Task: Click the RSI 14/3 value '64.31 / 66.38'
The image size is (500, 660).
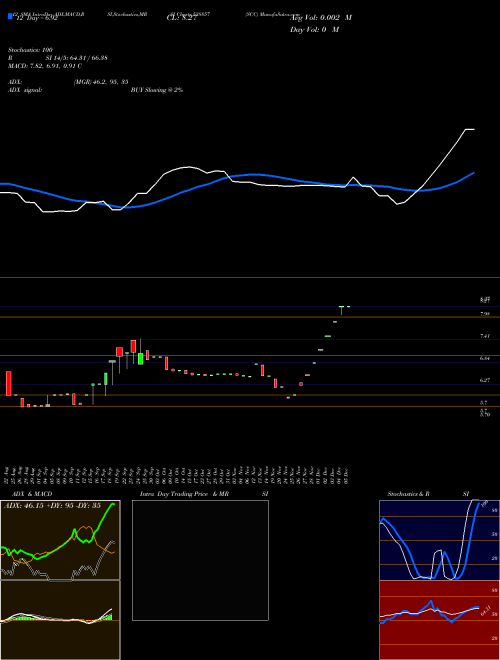Action: (x=90, y=58)
